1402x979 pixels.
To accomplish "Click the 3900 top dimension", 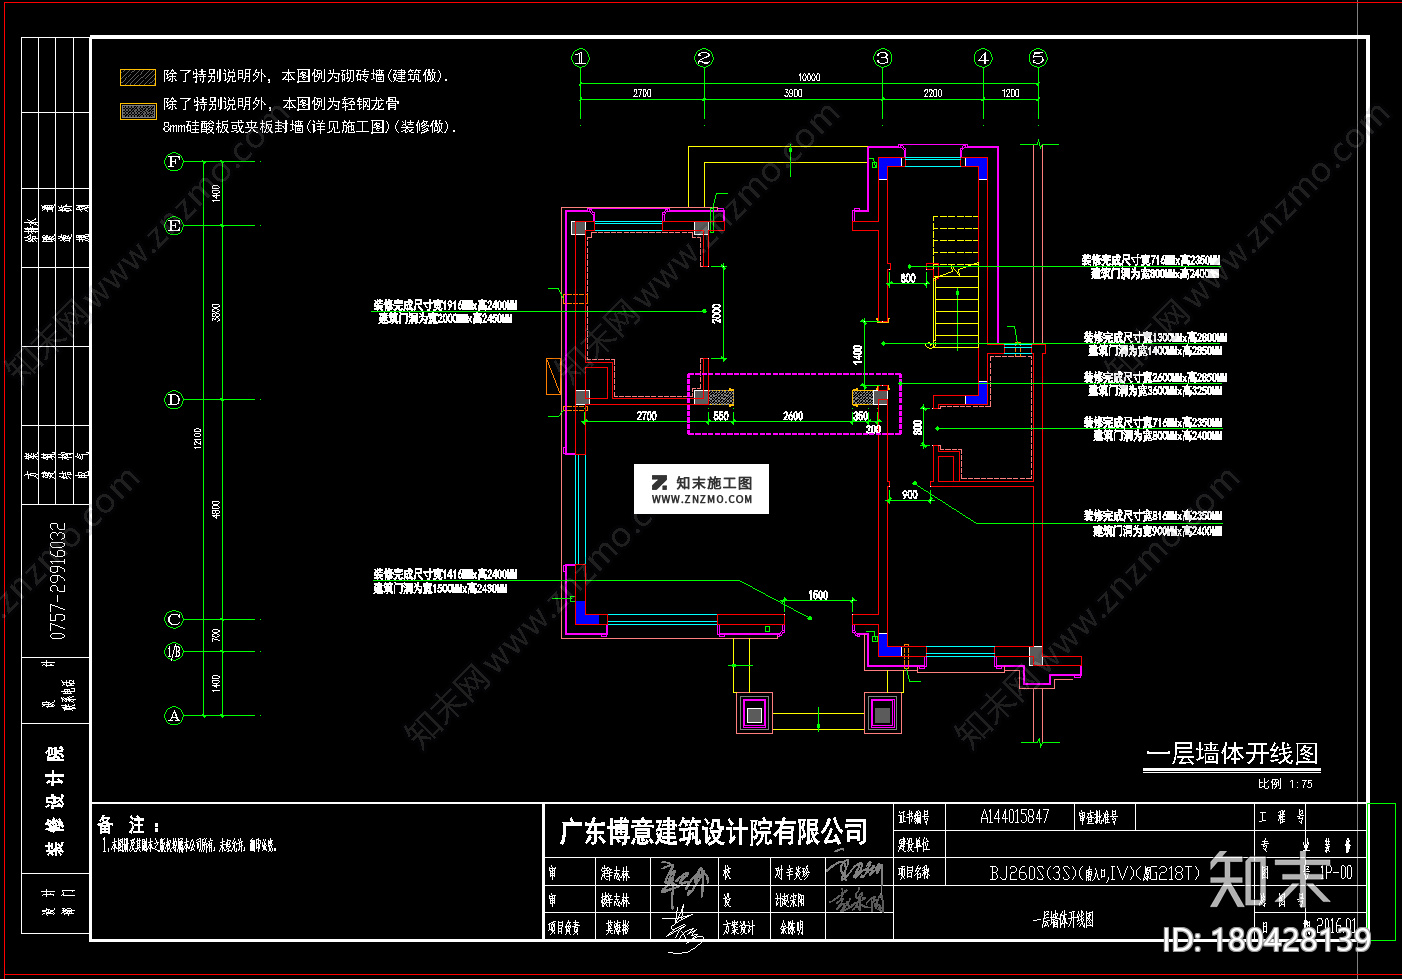I will (x=793, y=93).
